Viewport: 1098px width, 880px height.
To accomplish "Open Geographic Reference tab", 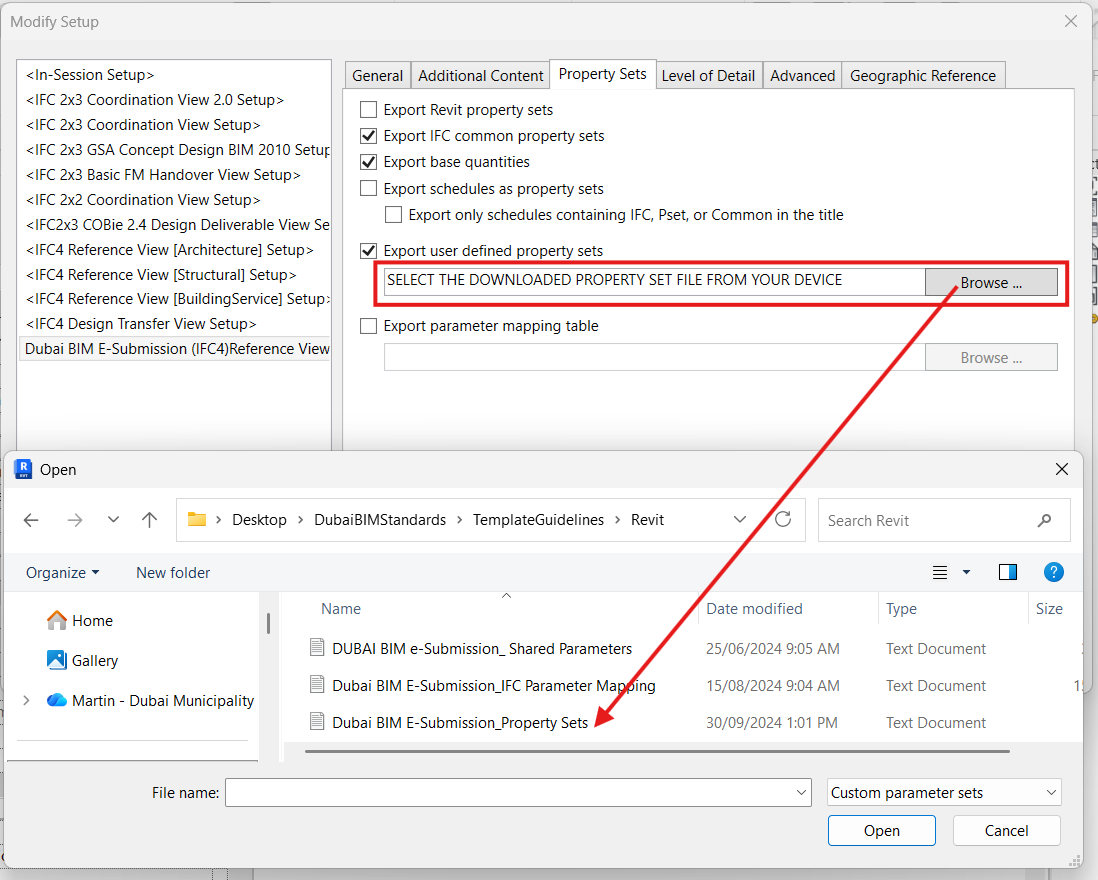I will pyautogui.click(x=923, y=76).
